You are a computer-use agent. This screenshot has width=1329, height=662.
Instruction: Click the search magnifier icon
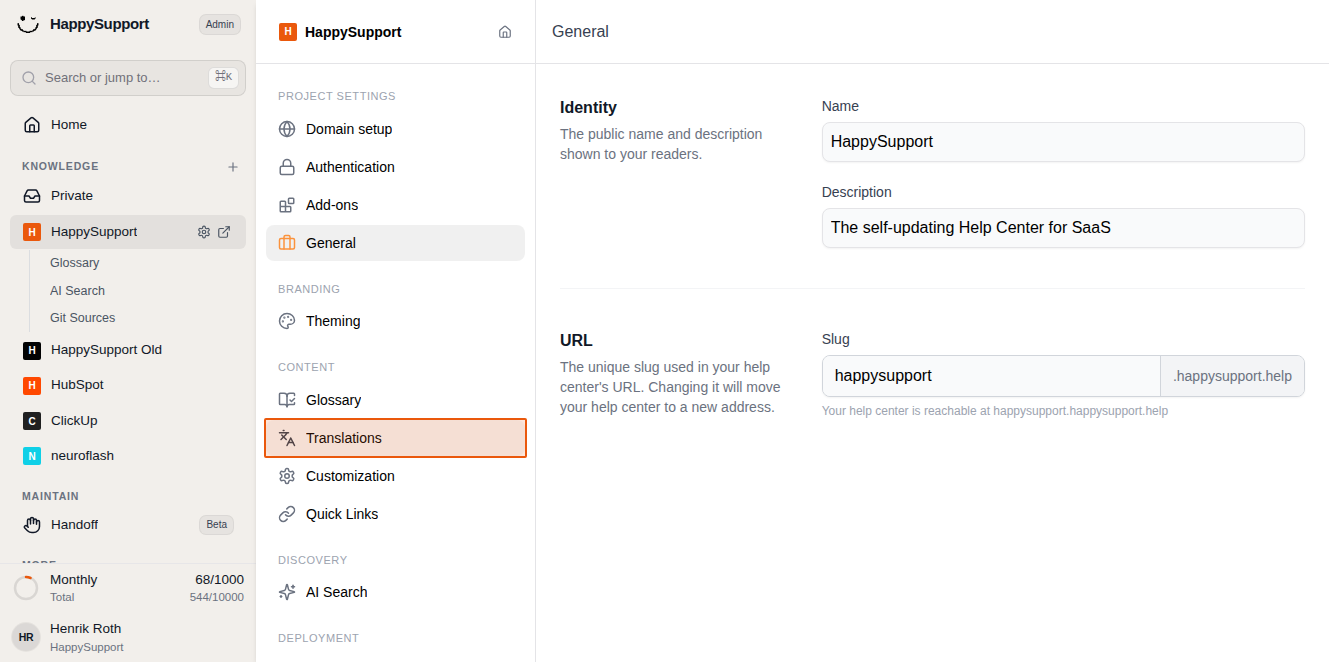(x=29, y=78)
